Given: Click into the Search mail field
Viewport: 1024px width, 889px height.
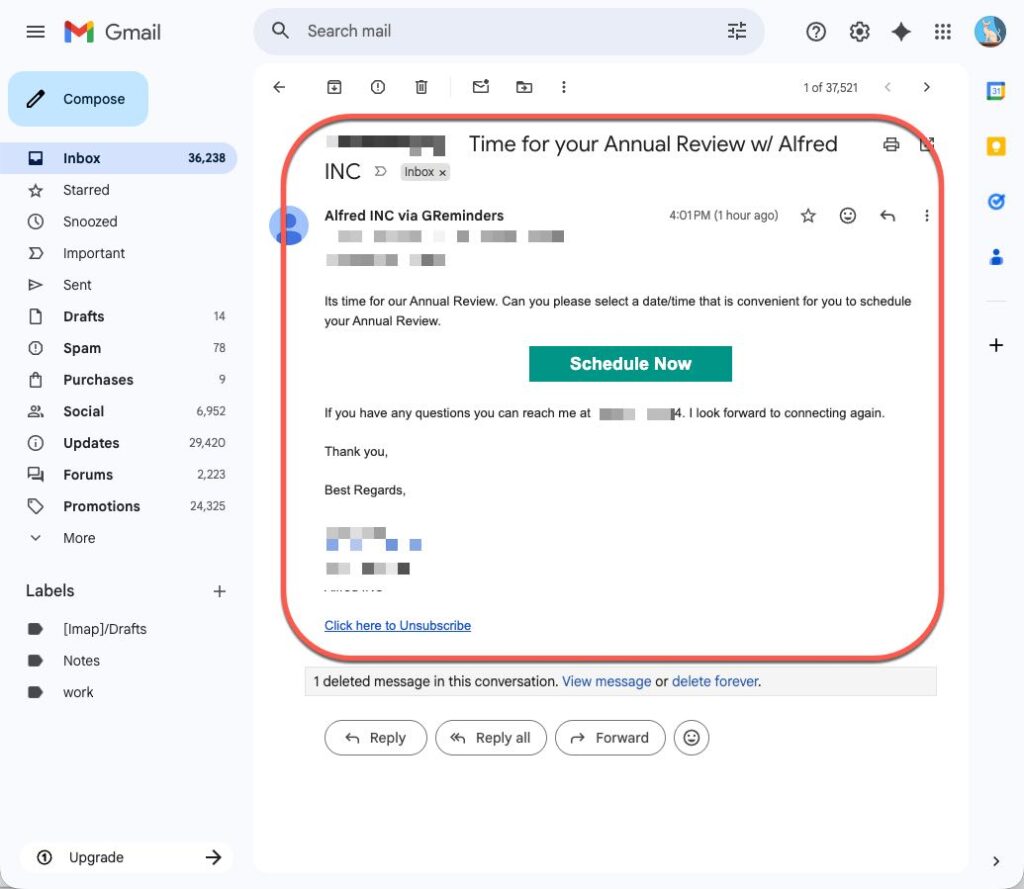Looking at the screenshot, I should click(x=500, y=32).
